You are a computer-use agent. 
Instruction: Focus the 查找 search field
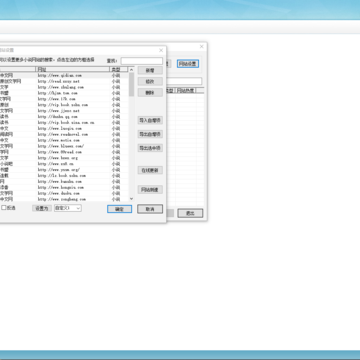click(142, 61)
